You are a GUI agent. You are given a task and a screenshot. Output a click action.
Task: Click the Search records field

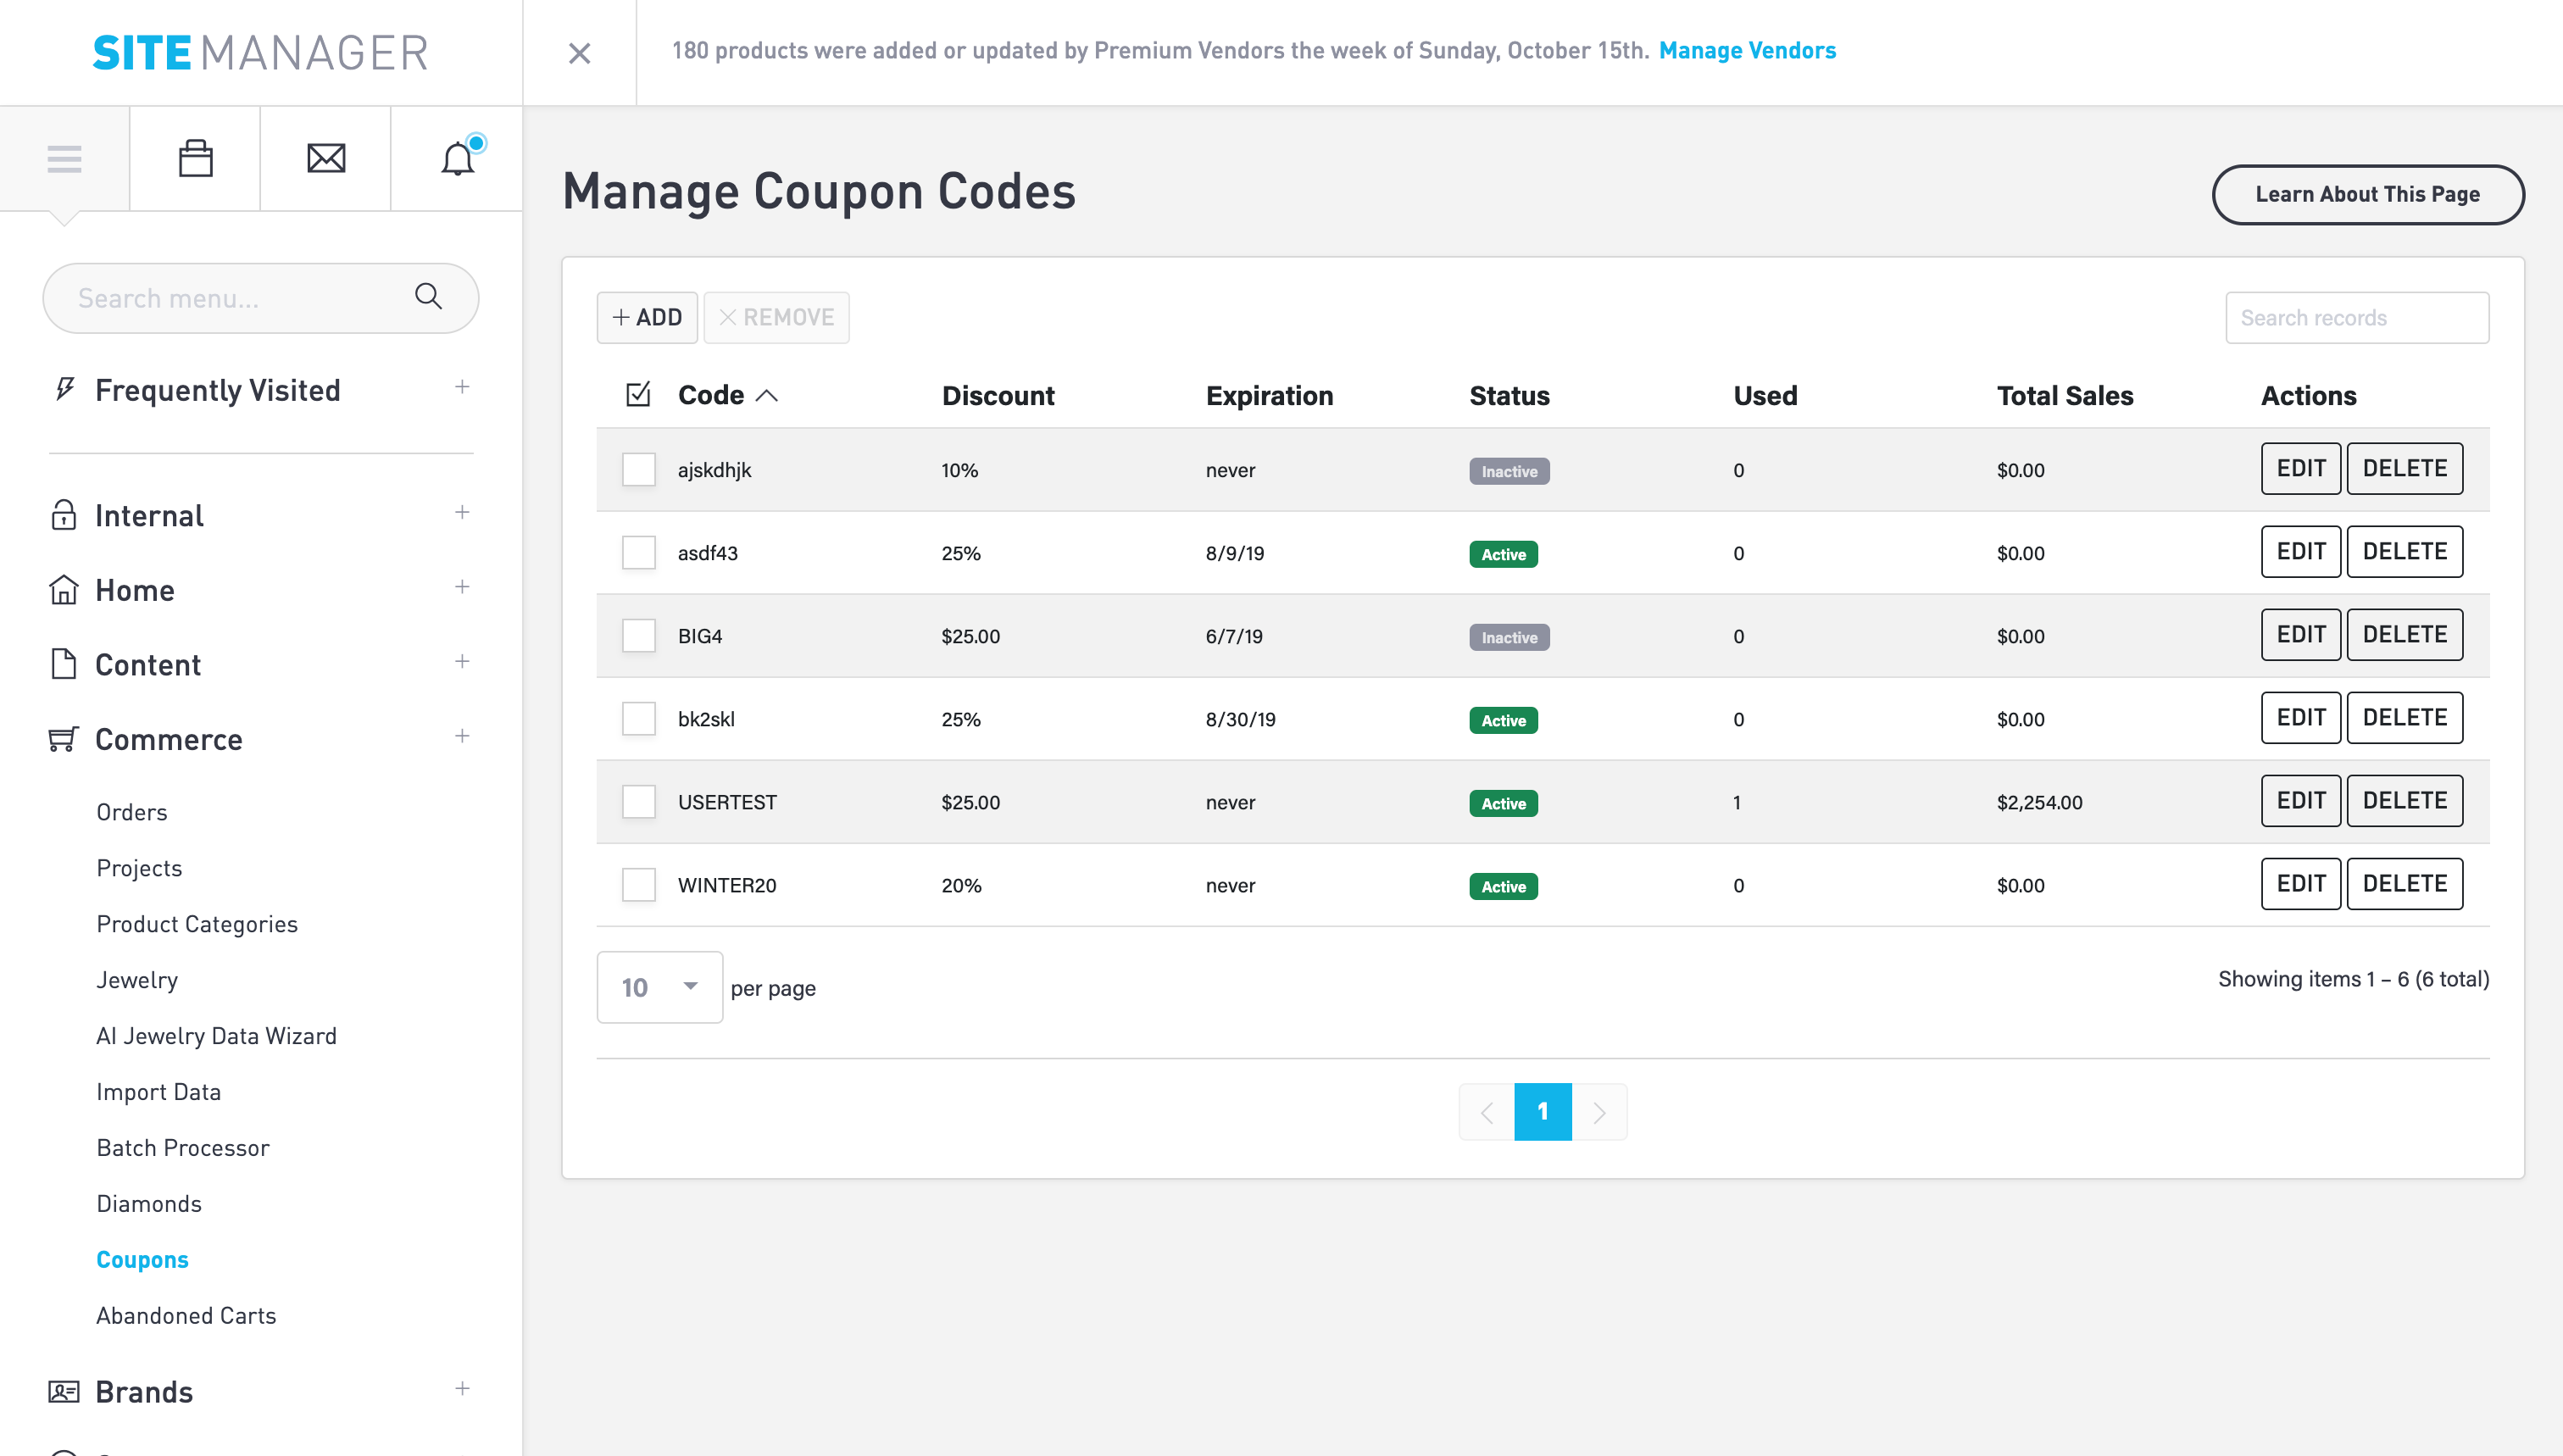pyautogui.click(x=2356, y=317)
